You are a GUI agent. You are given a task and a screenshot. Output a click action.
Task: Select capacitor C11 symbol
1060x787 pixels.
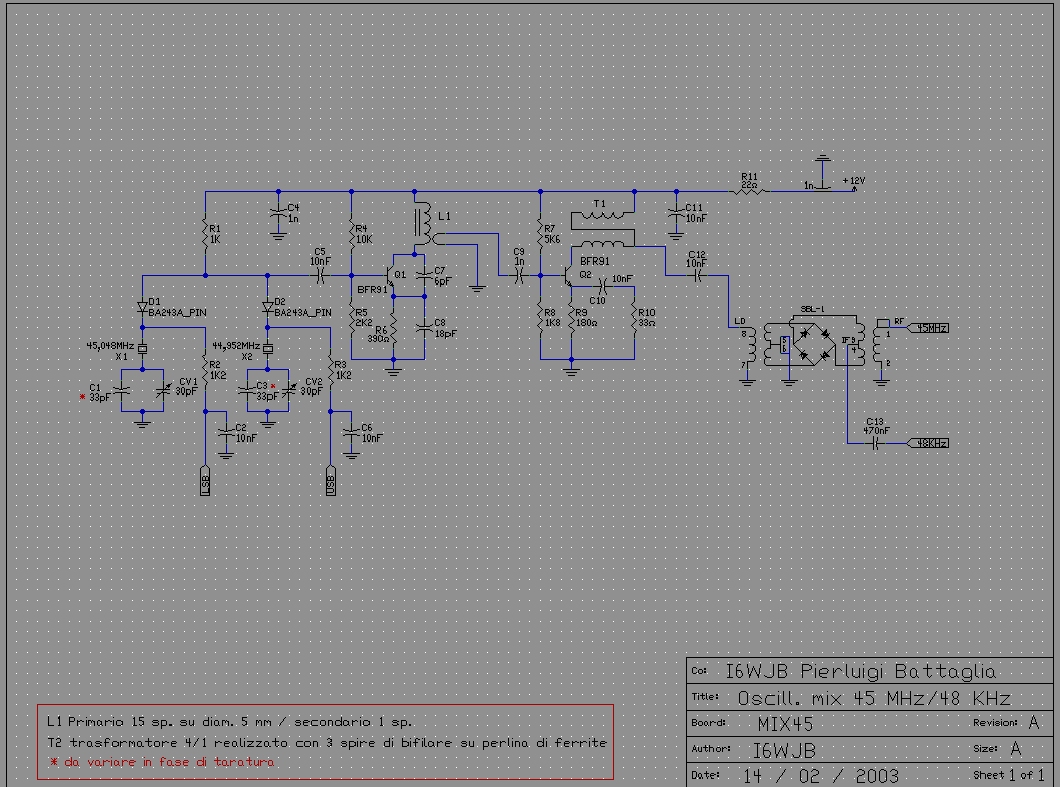click(676, 212)
